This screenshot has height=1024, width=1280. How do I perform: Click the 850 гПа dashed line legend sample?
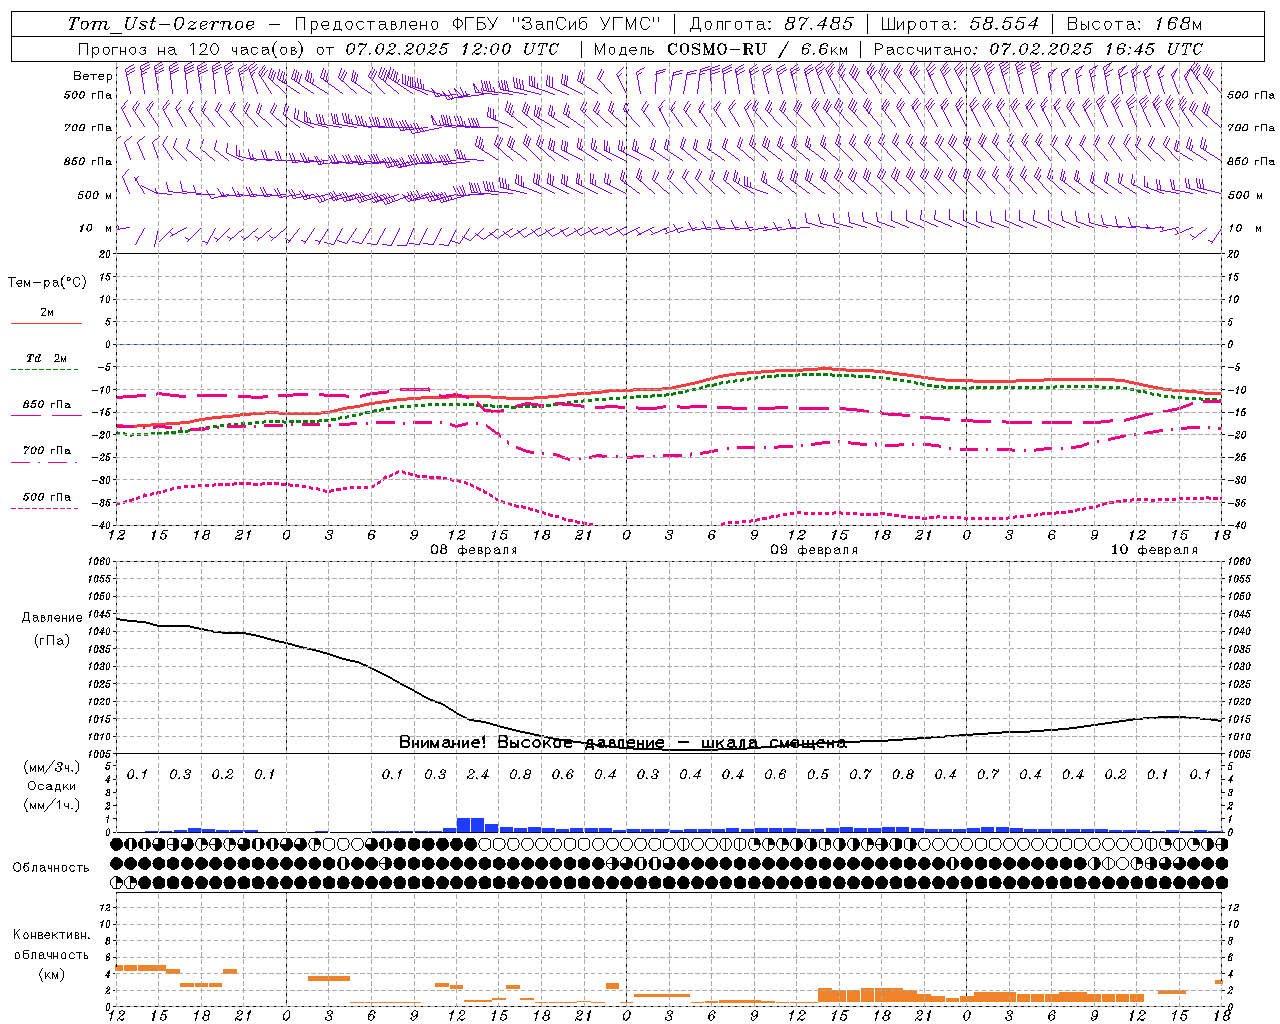click(x=45, y=416)
